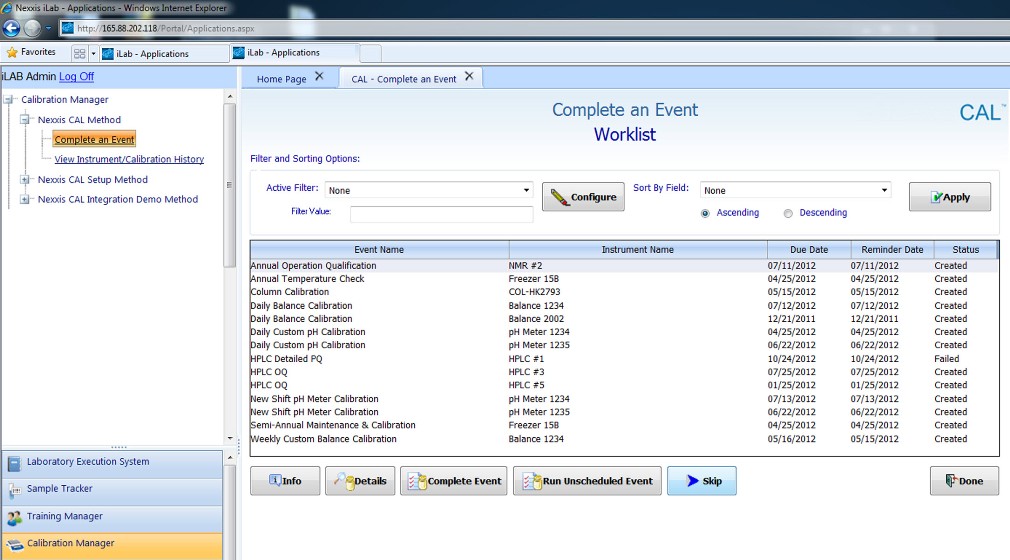Screen dimensions: 1010x560
Task: Open View Instrument/Calibration History link
Action: click(129, 159)
